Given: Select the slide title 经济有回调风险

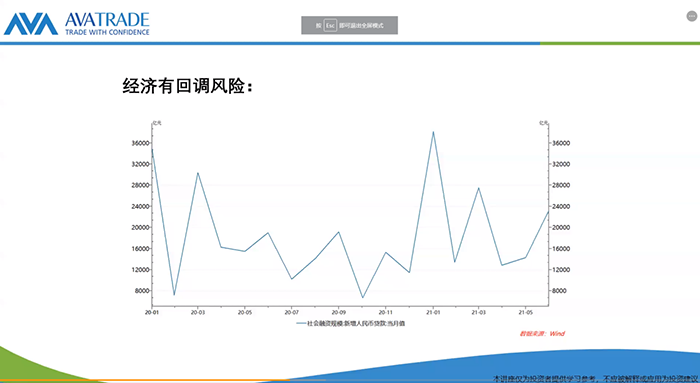Looking at the screenshot, I should [188, 85].
